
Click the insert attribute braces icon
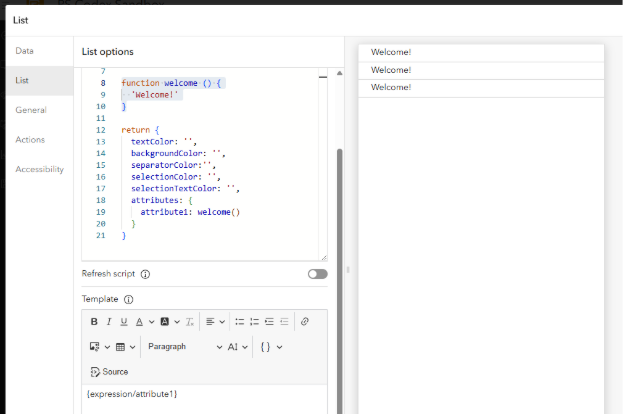pyautogui.click(x=265, y=347)
